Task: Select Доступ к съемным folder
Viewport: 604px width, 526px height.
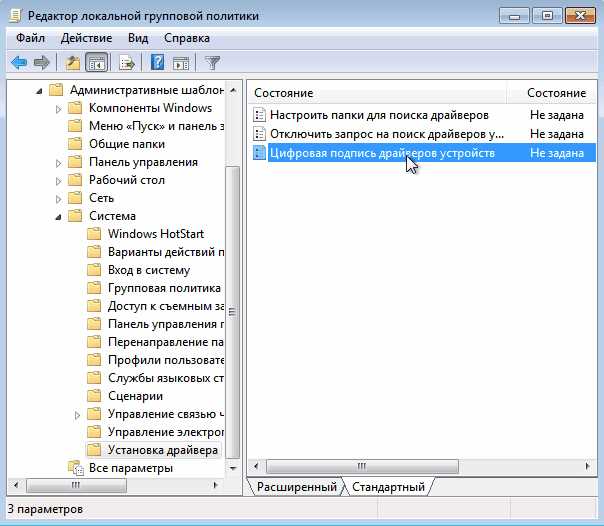Action: pos(166,306)
